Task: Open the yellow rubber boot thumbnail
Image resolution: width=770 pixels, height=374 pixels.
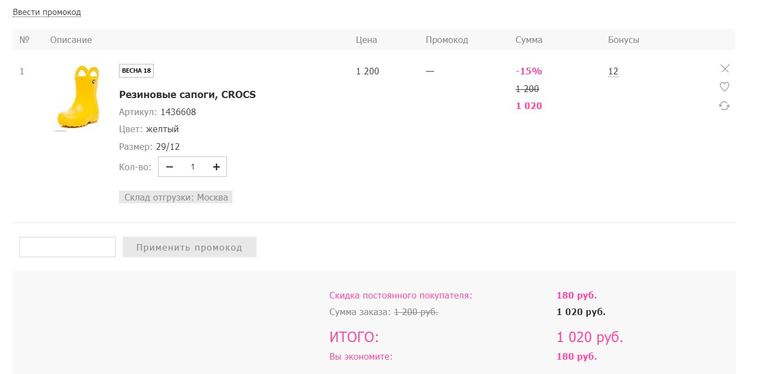Action: point(79,98)
